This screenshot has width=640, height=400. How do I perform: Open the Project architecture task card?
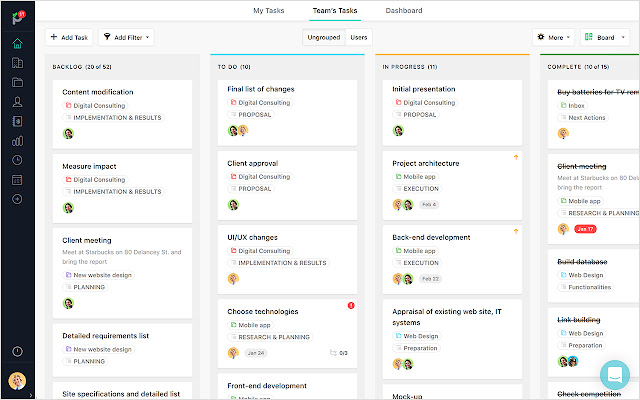point(426,164)
